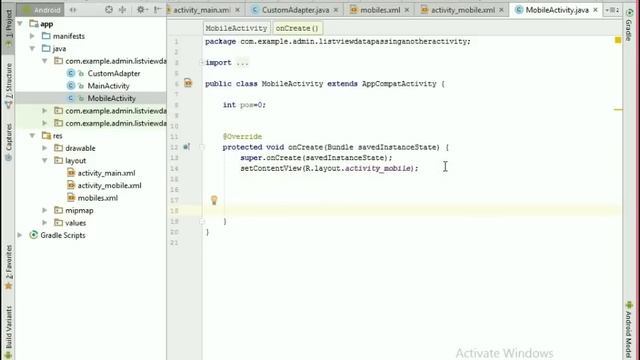
Task: Expand the drawable folder
Action: point(44,148)
